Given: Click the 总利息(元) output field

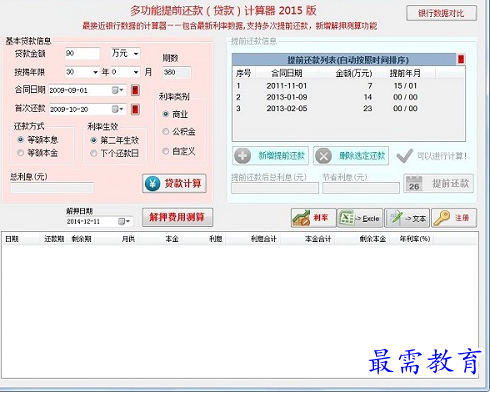Looking at the screenshot, I should (x=52, y=188).
